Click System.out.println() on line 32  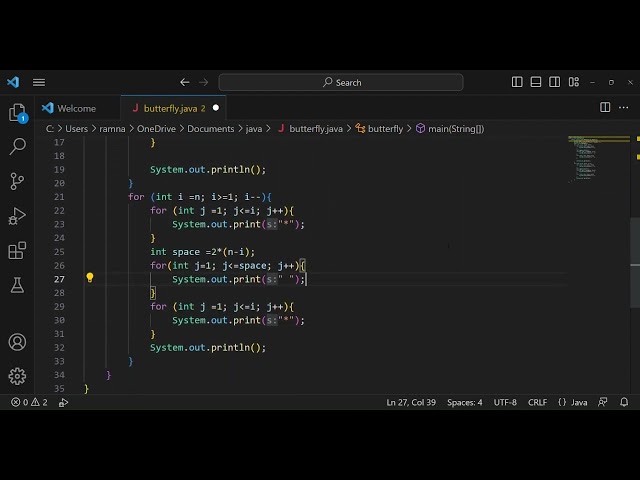(x=208, y=348)
